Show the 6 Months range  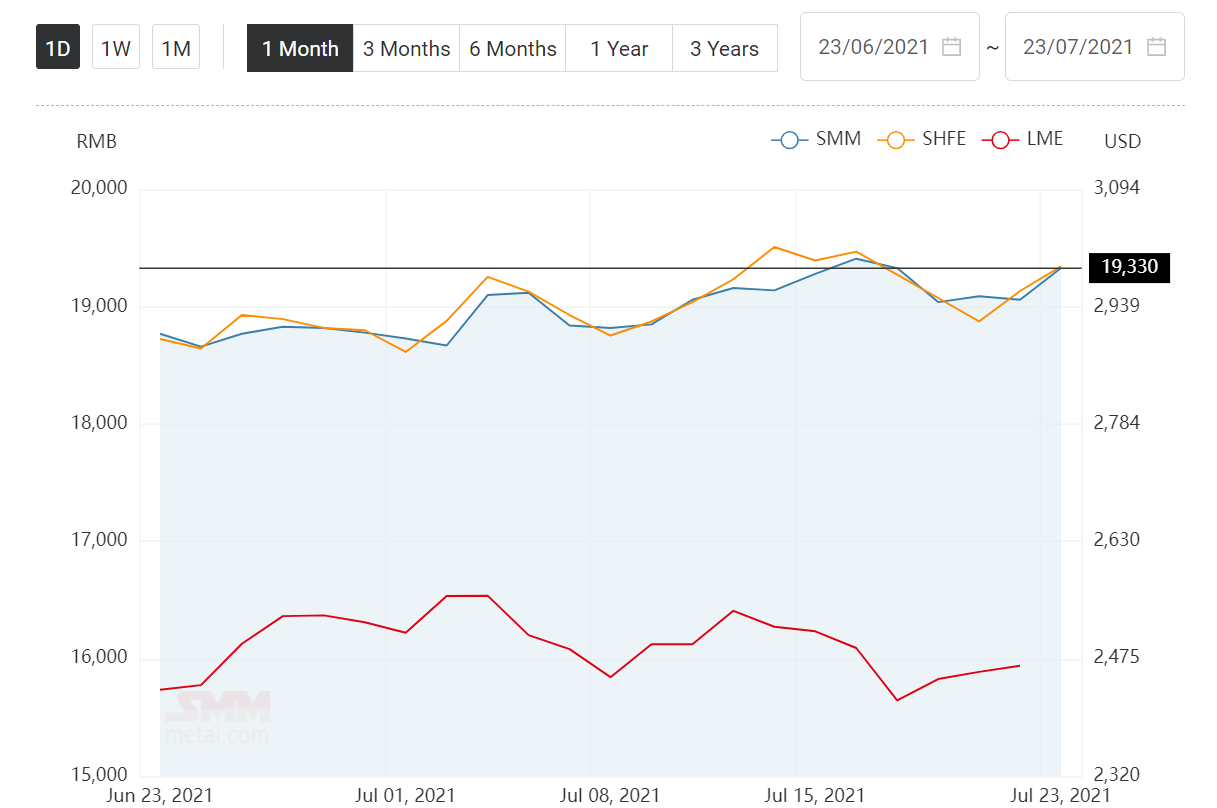[513, 49]
